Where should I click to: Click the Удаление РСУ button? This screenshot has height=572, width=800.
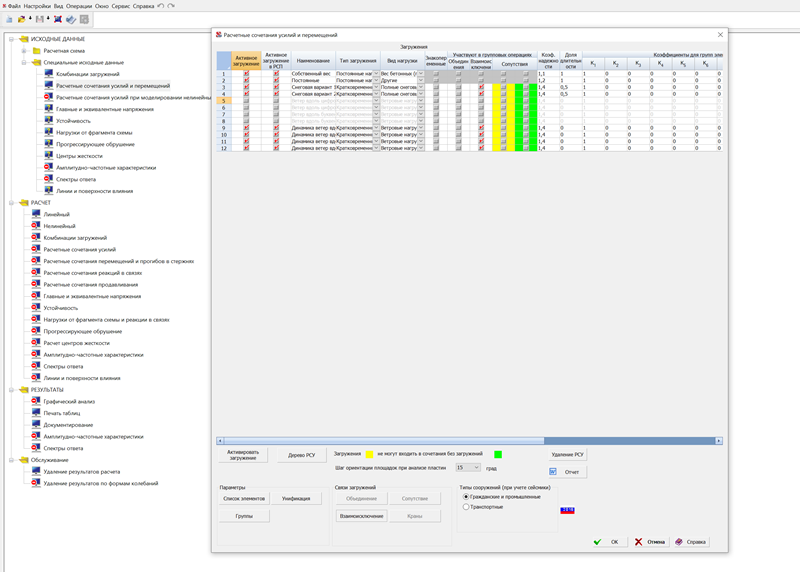(567, 454)
